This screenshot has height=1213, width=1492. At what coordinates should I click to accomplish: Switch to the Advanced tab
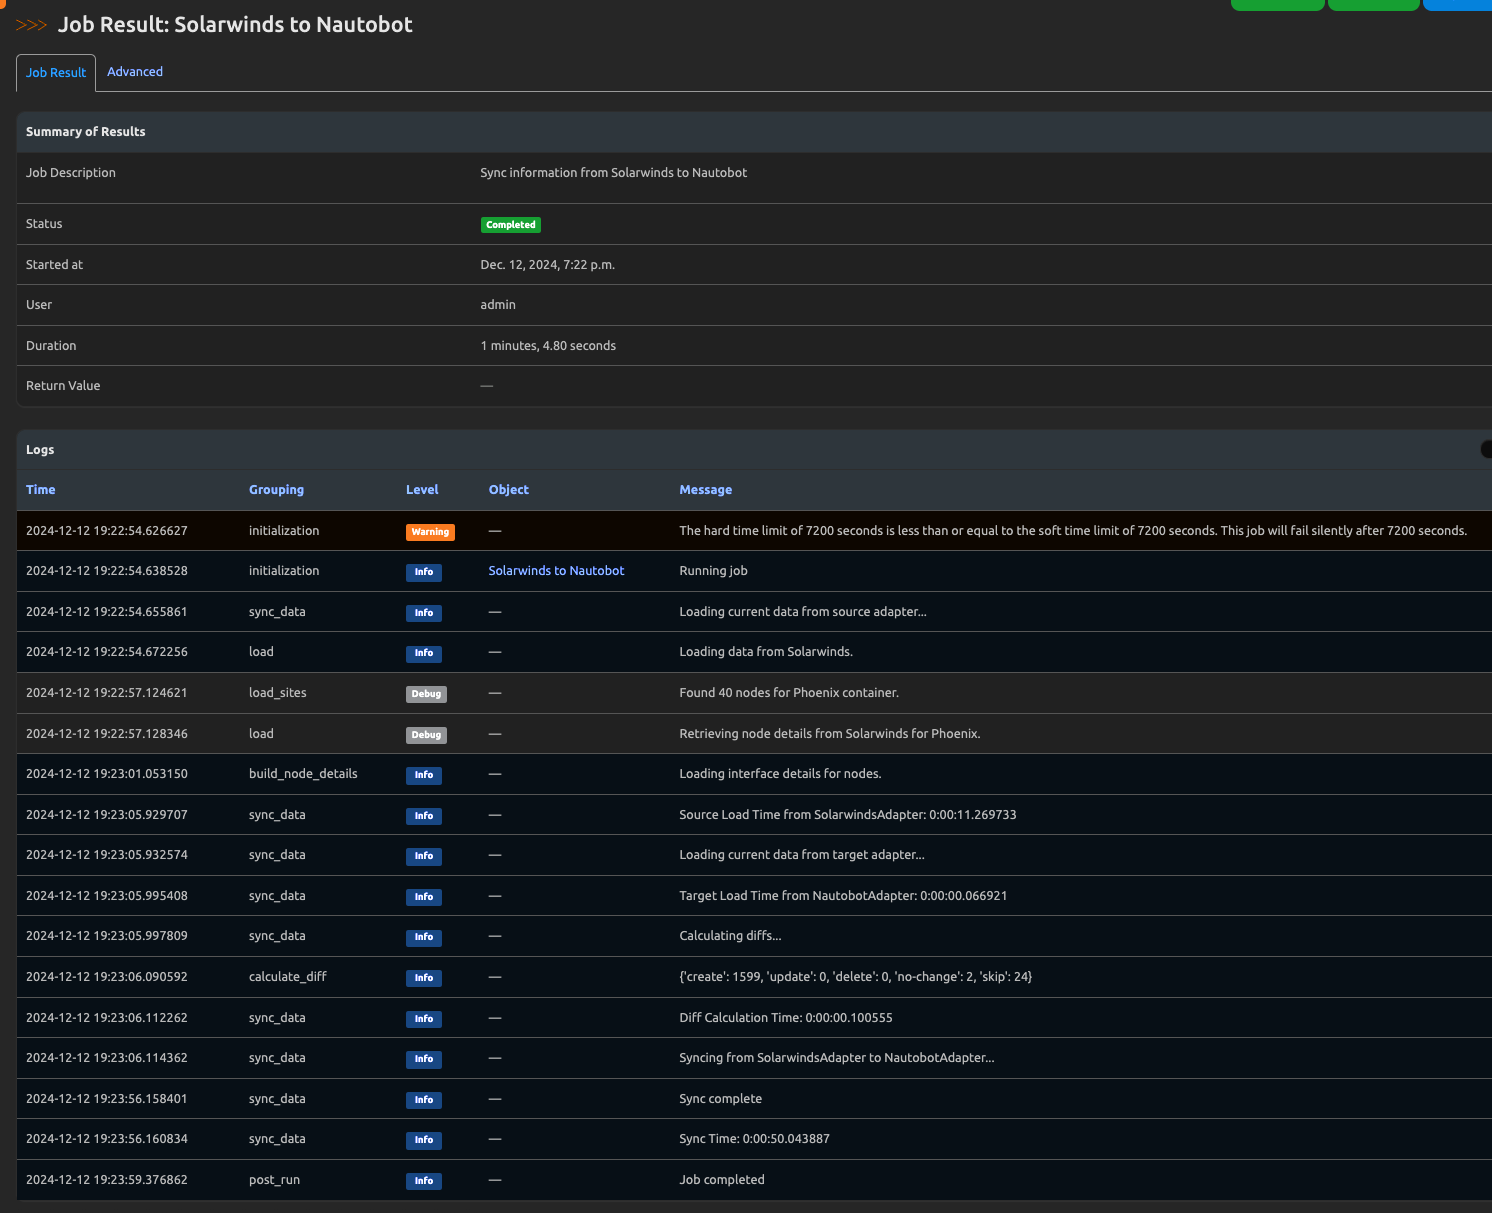(135, 72)
